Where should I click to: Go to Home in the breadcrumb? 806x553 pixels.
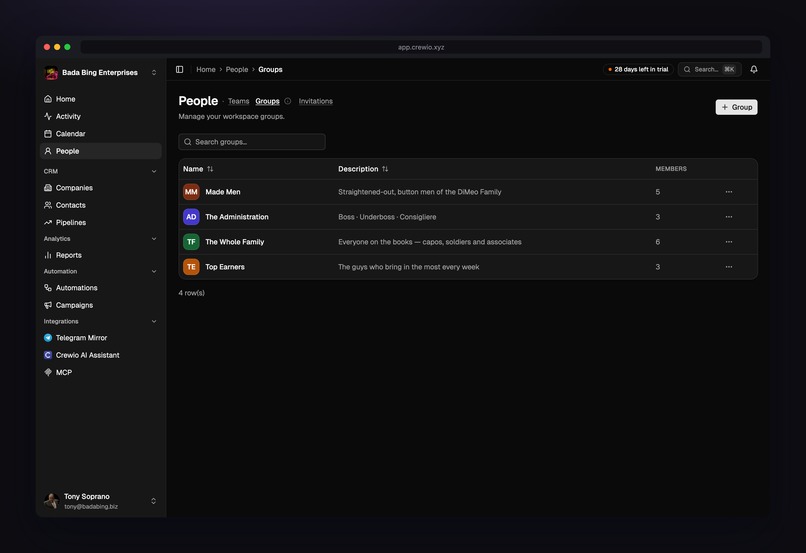click(206, 69)
